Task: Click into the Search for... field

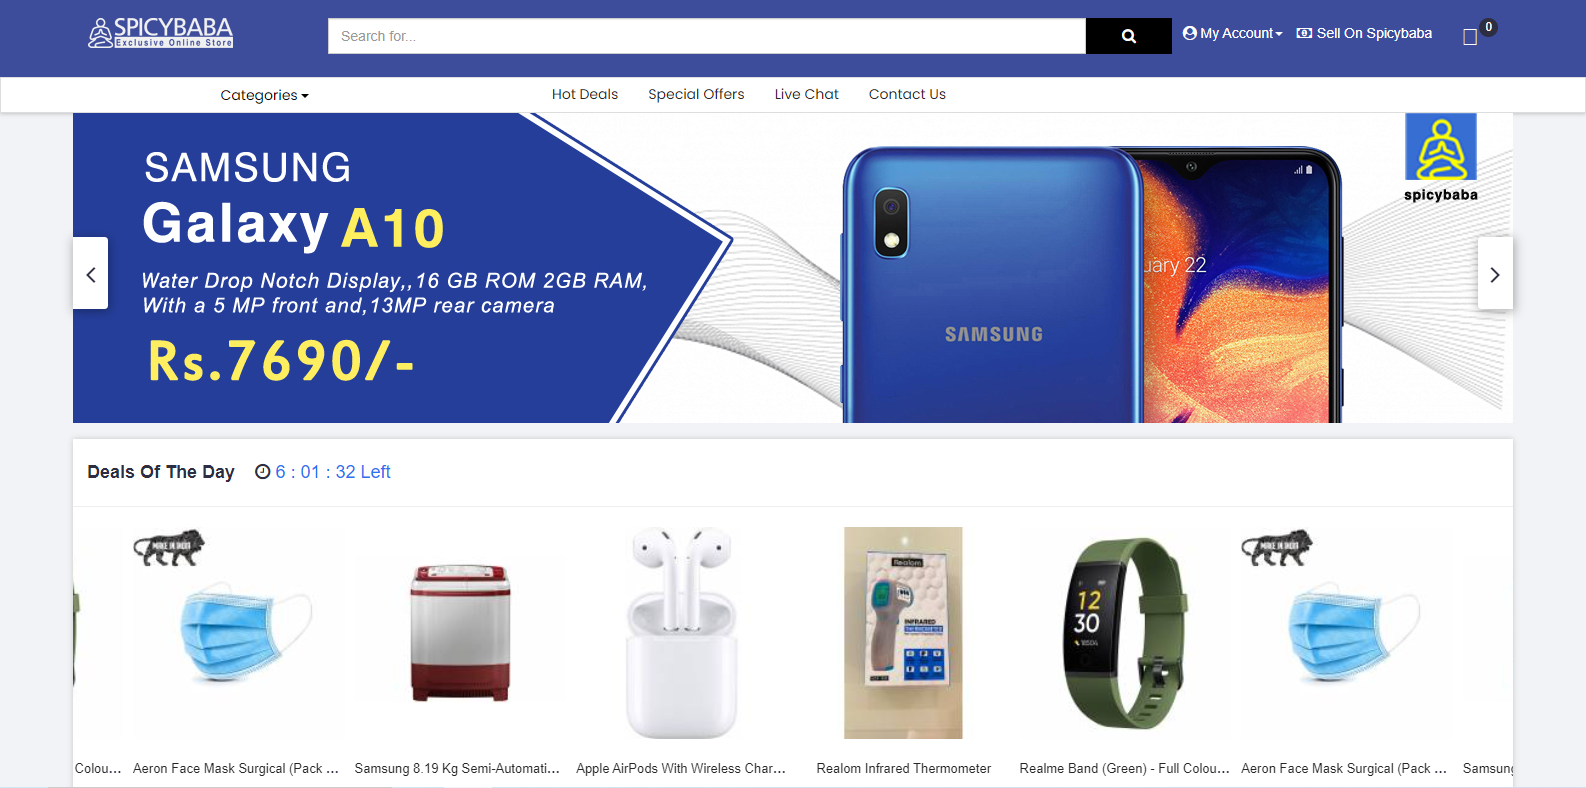Action: (x=707, y=36)
